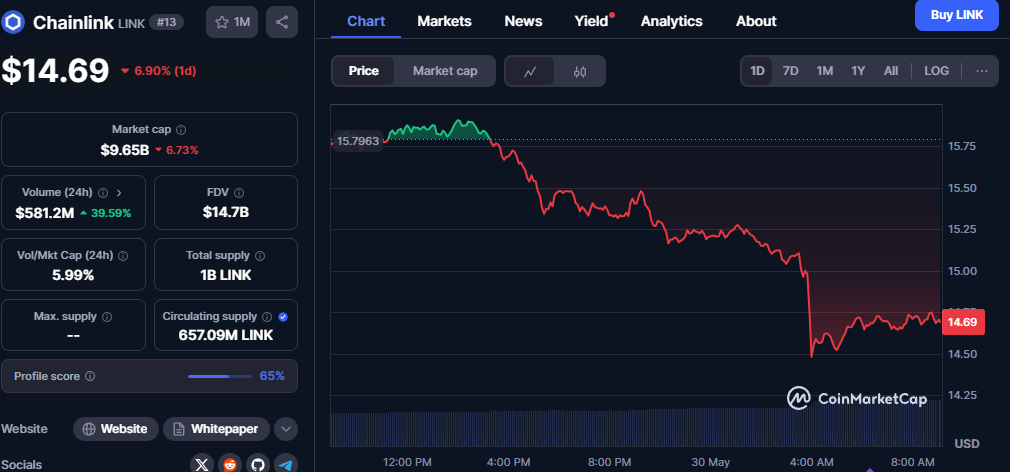The image size is (1010, 472).
Task: Click the $9.65B market cap value
Action: pyautogui.click(x=124, y=150)
